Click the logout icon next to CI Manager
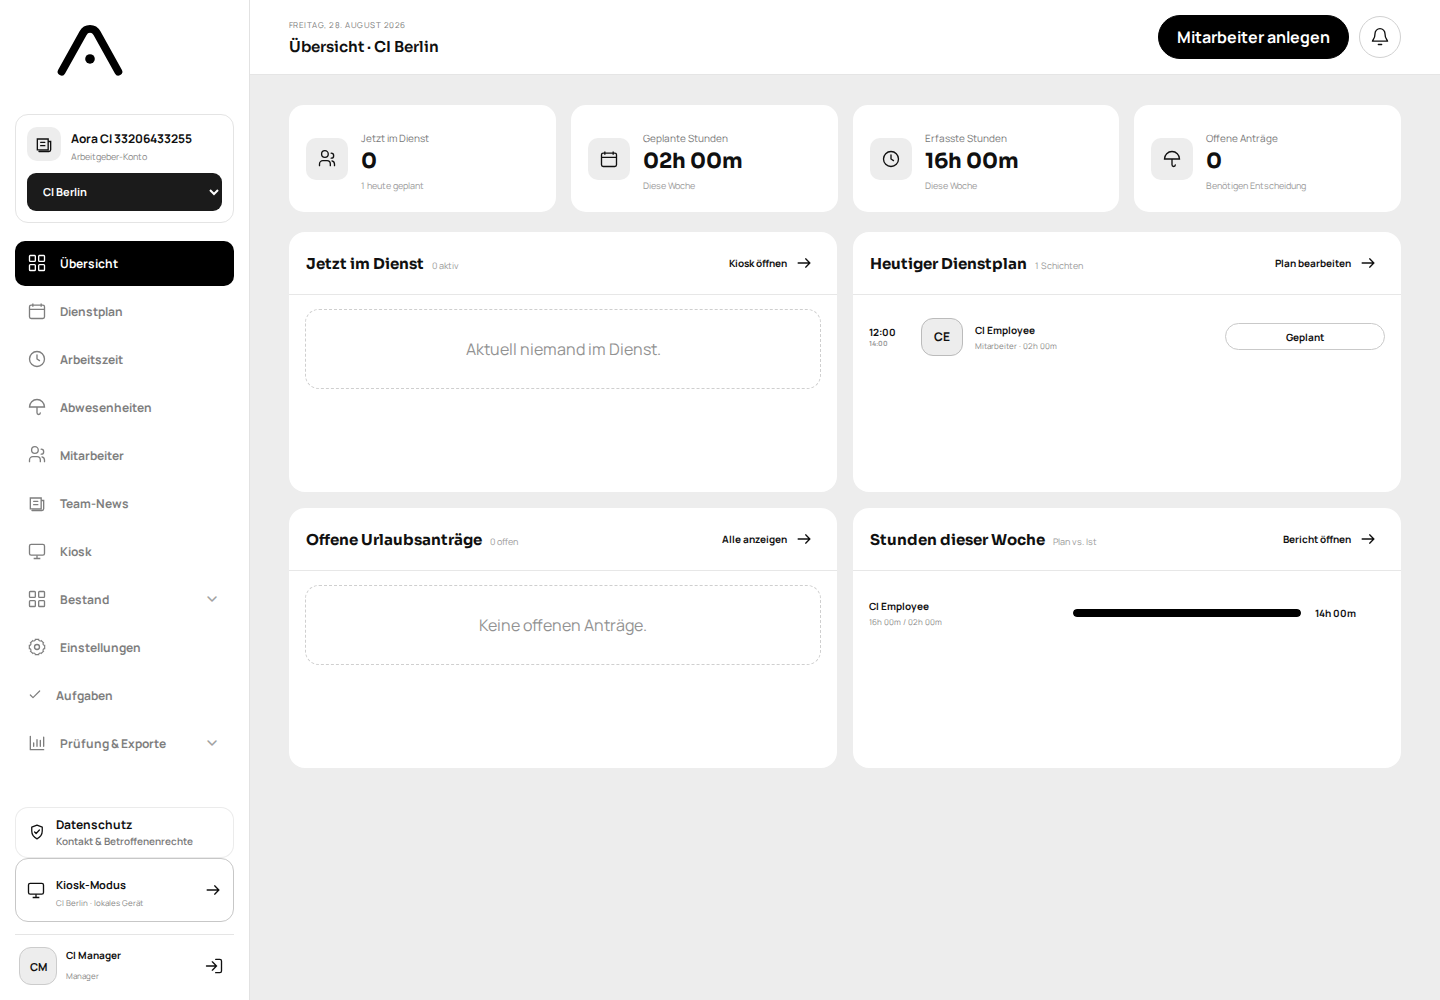Viewport: 1440px width, 1000px height. [214, 966]
